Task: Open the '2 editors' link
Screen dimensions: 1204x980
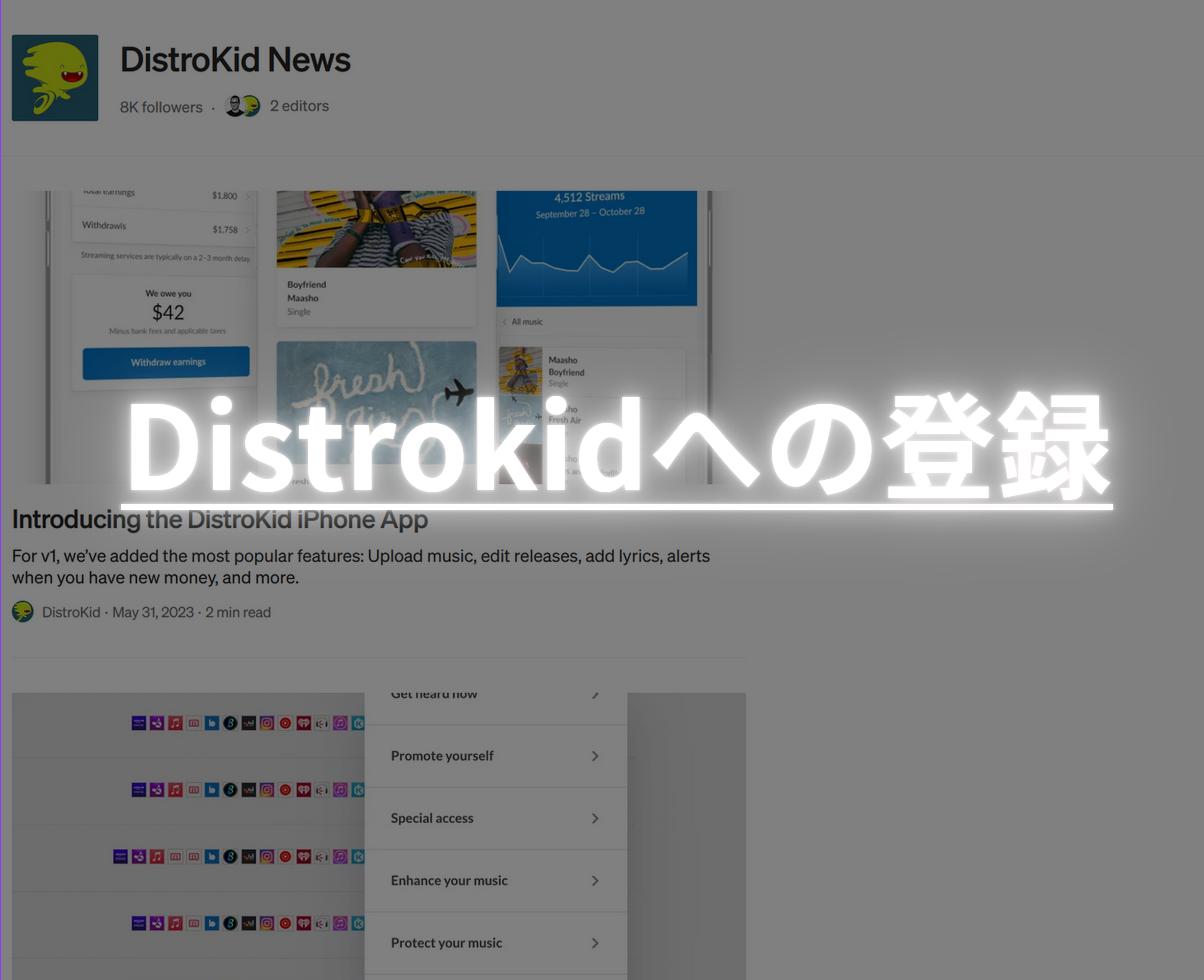Action: 299,106
